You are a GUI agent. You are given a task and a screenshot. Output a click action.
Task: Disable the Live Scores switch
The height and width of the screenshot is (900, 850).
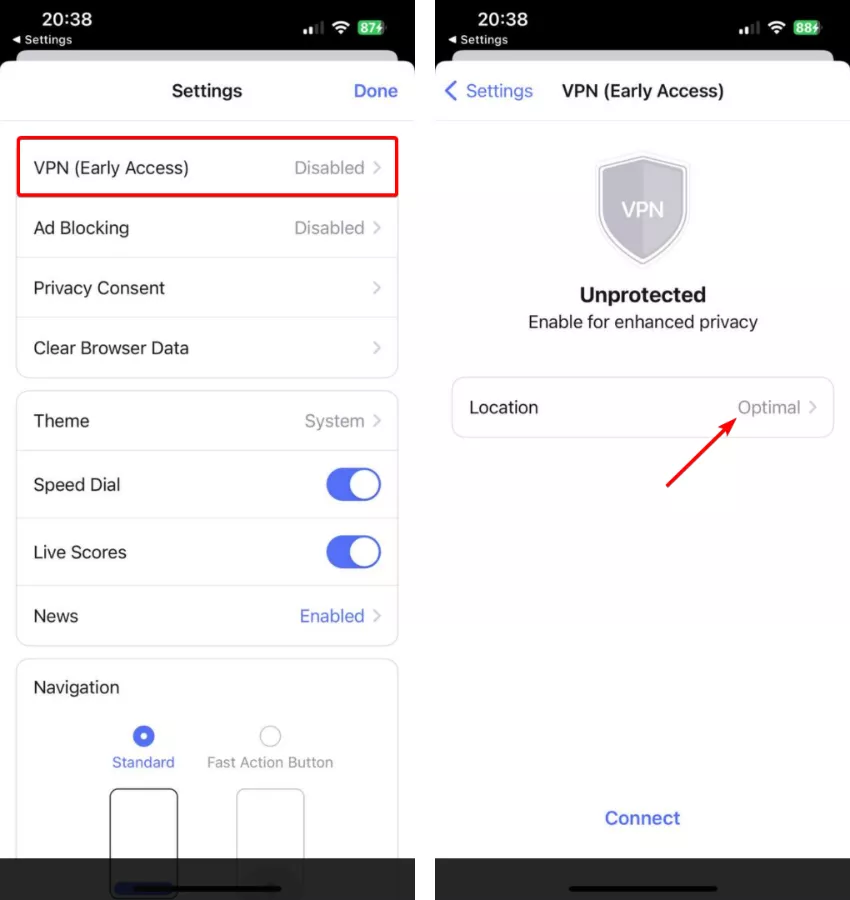pos(353,552)
